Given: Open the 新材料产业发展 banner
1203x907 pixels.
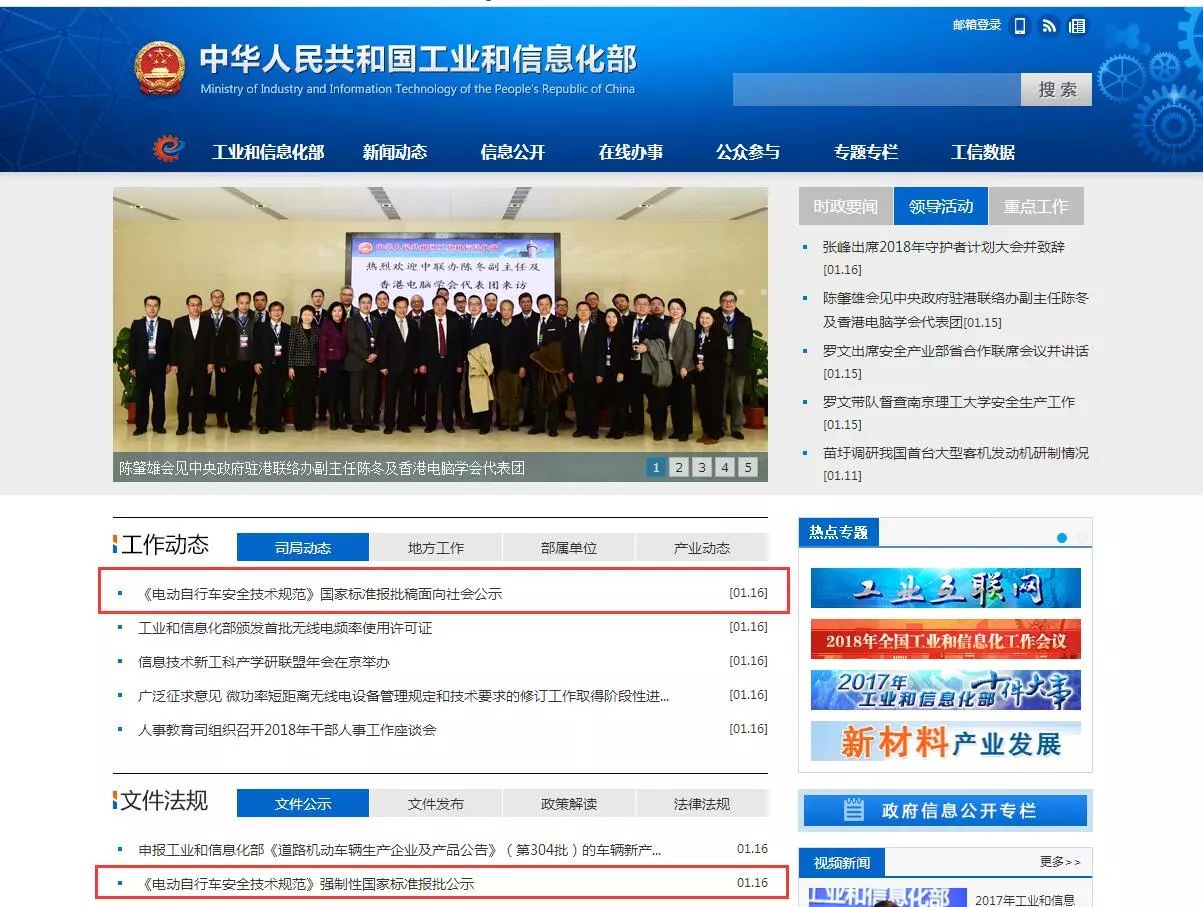Looking at the screenshot, I should point(945,741).
